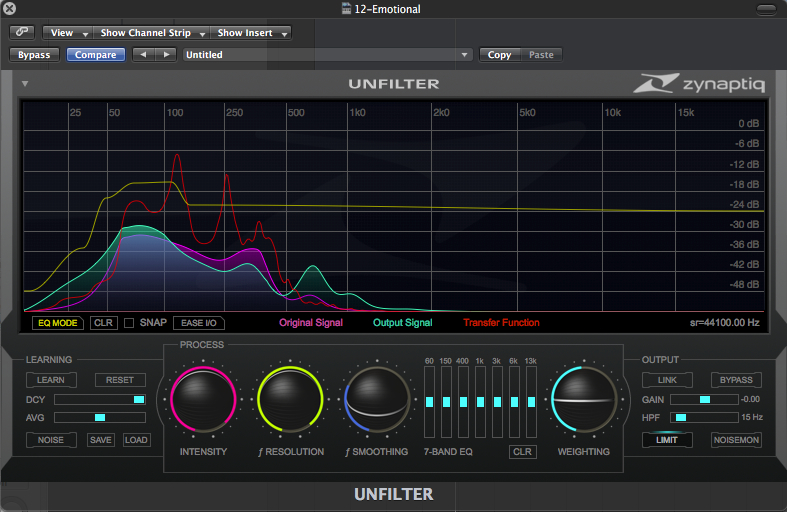
Task: Clear the 7-band EQ with CLR
Action: click(522, 451)
